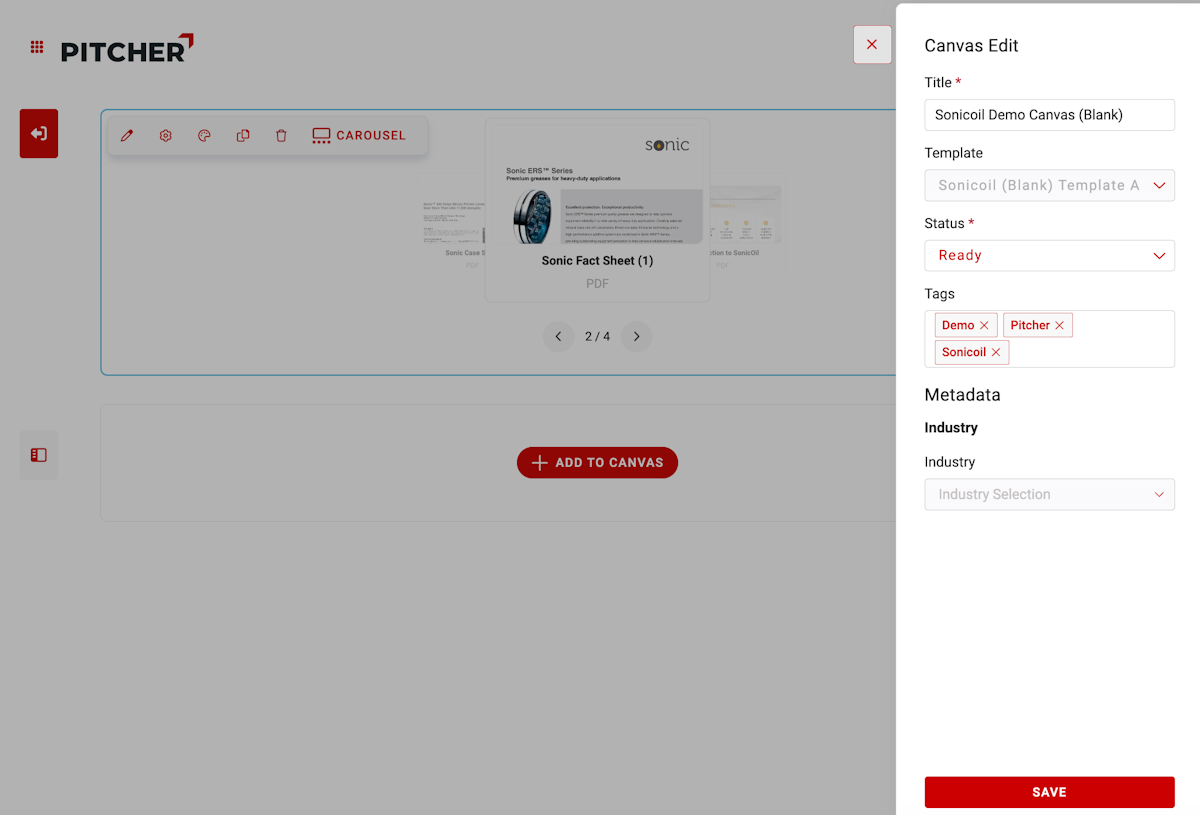
Task: Toggle the sidebar layout panel icon
Action: pos(39,455)
